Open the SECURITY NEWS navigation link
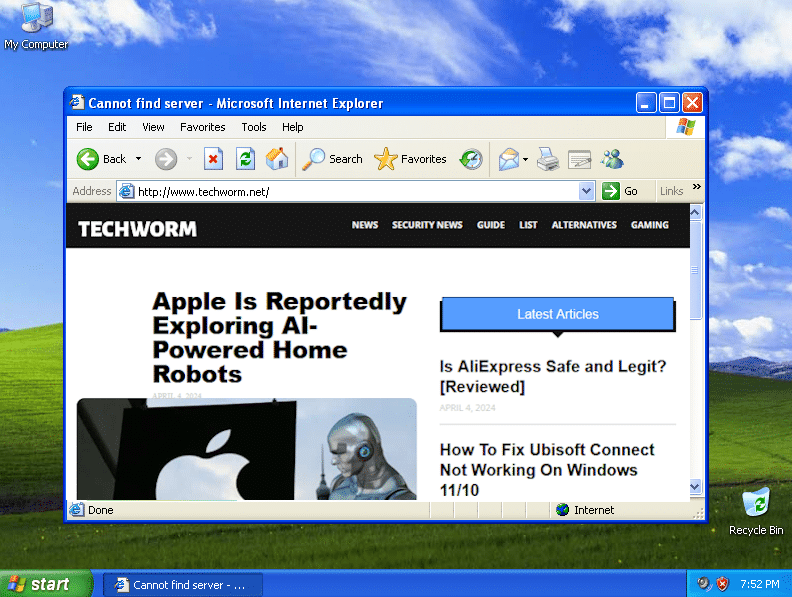This screenshot has height=597, width=792. coord(427,225)
